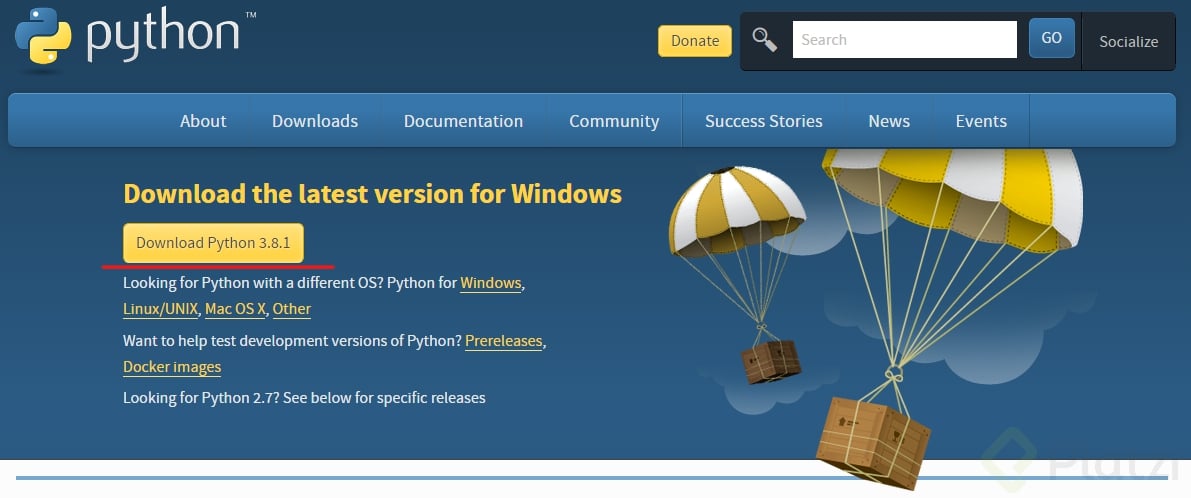Click the Python logo icon

tap(43, 36)
